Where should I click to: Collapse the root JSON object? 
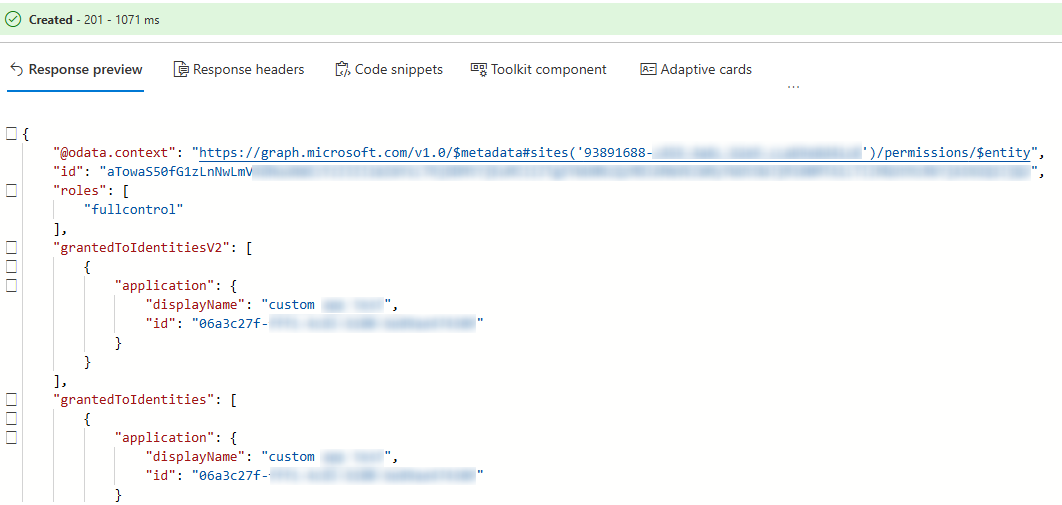11,134
